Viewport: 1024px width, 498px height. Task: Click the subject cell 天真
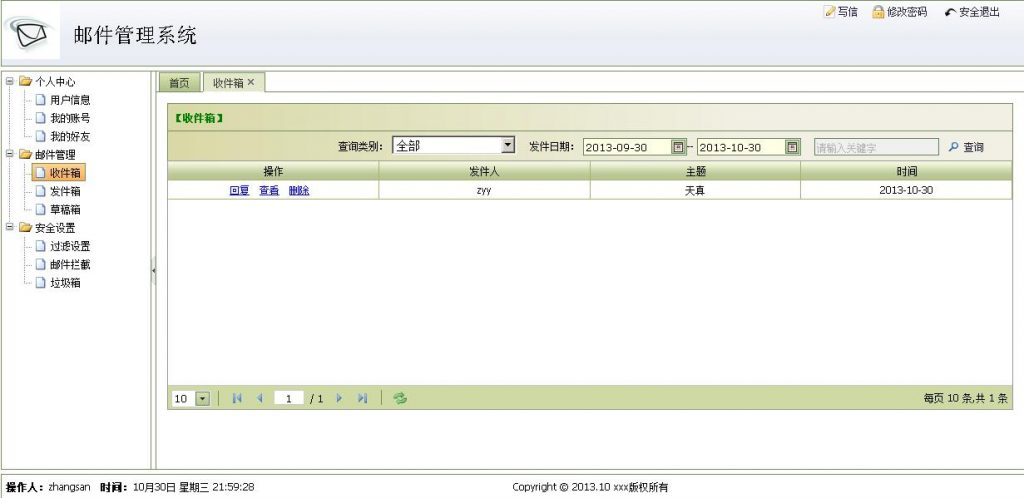pos(696,191)
